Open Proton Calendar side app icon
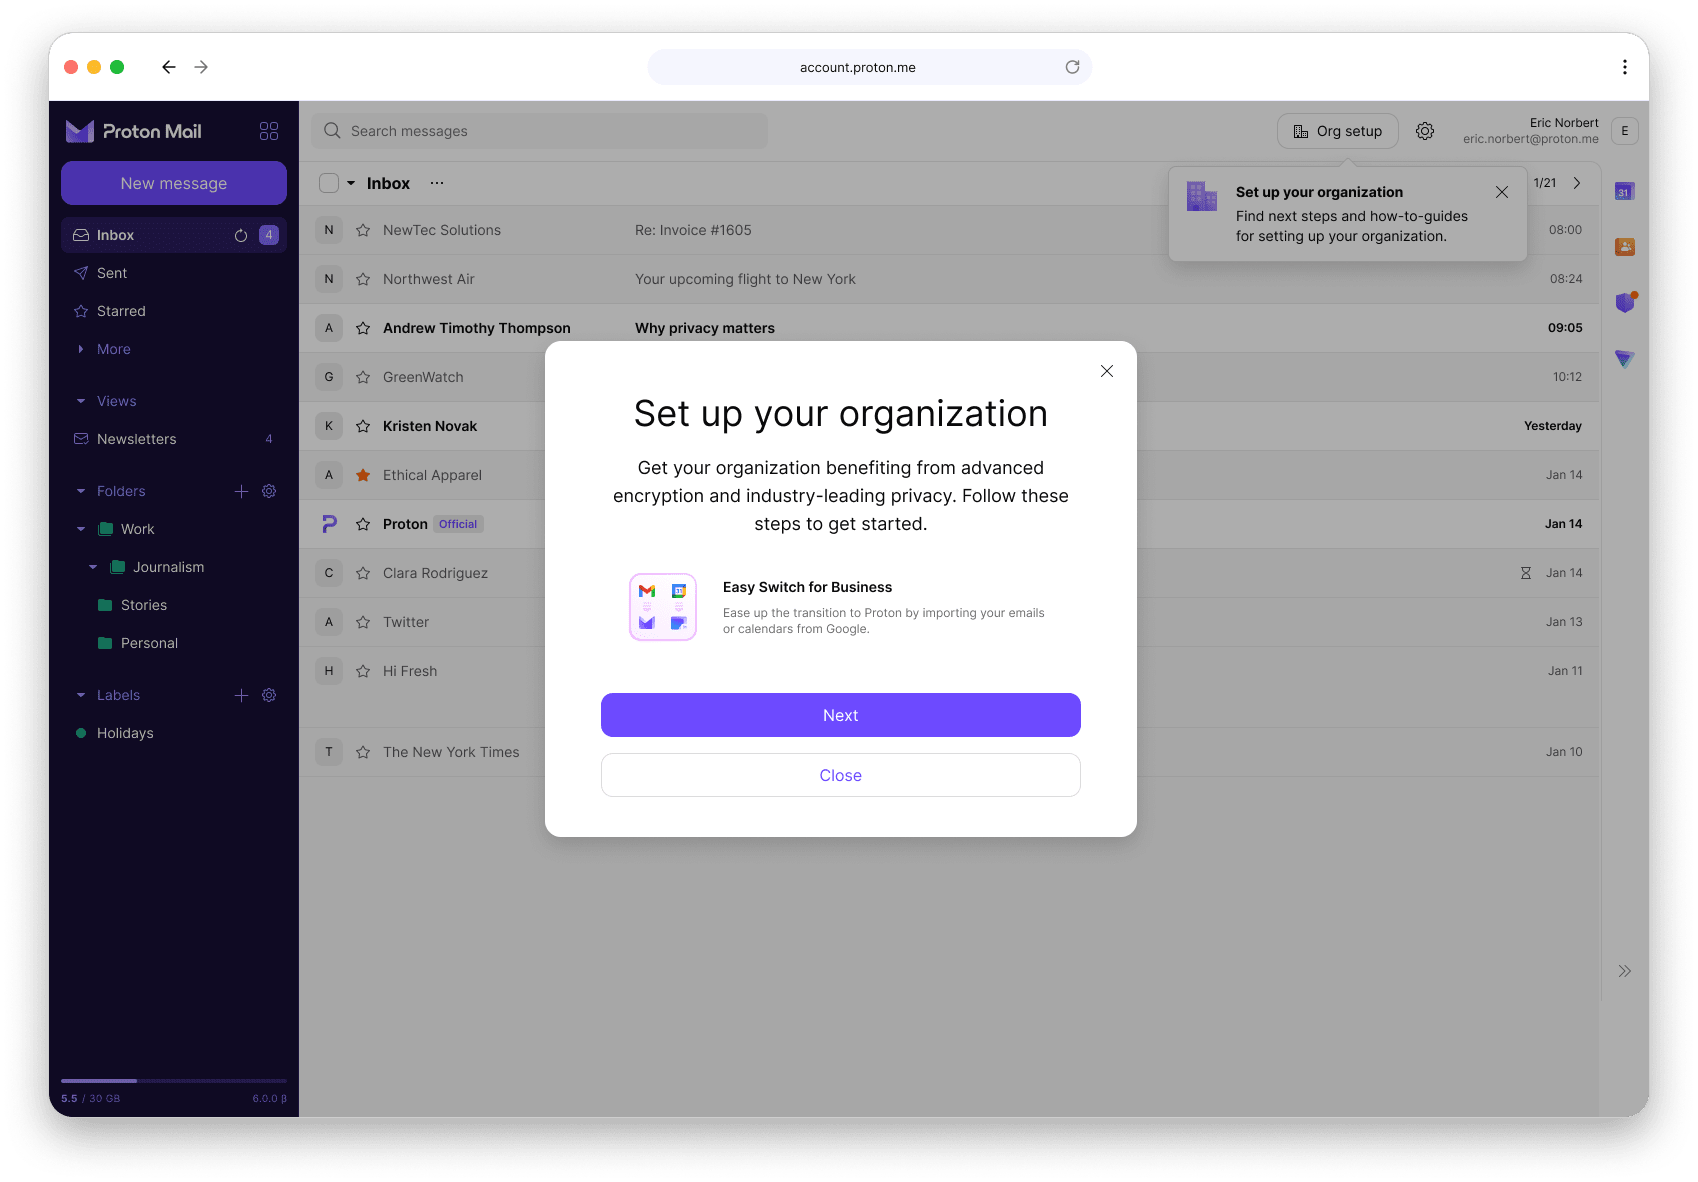The height and width of the screenshot is (1182, 1698). [1624, 192]
